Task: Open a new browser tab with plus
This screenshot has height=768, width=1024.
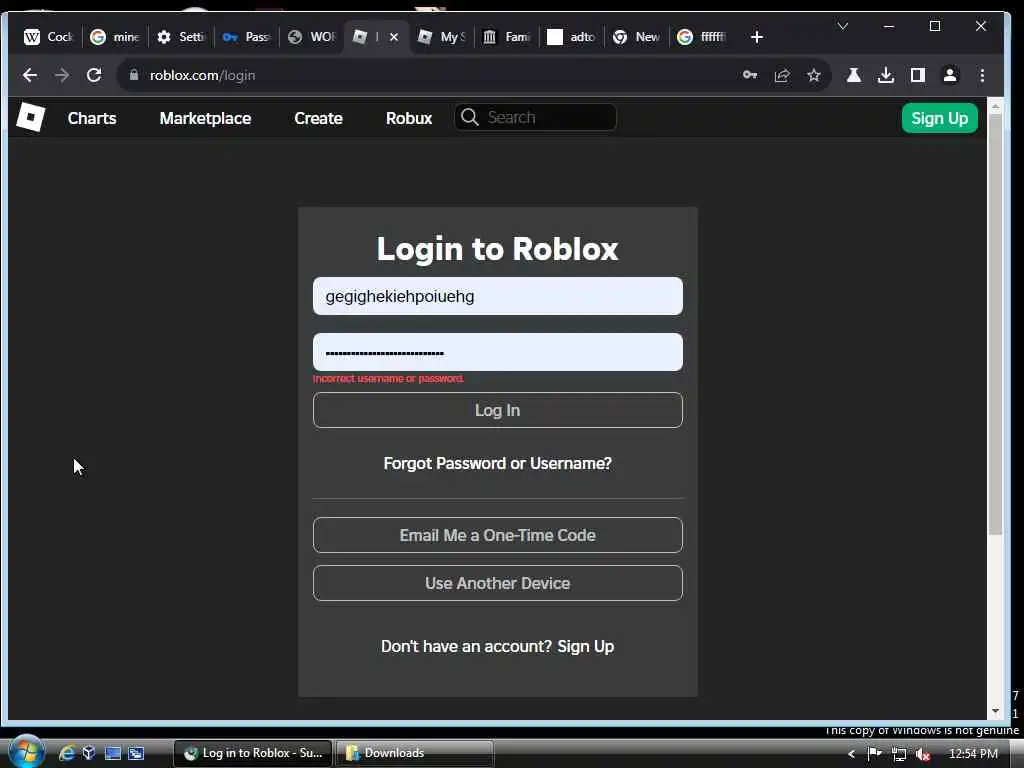Action: (x=757, y=37)
